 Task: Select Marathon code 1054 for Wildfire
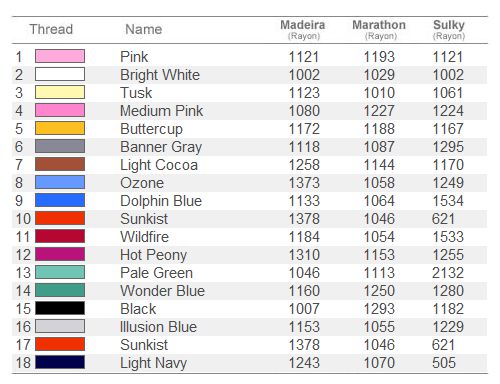coord(379,237)
